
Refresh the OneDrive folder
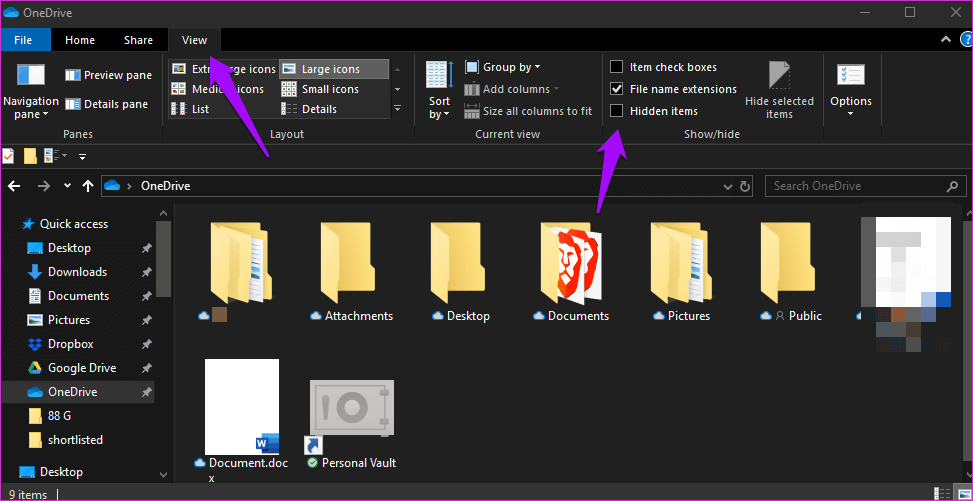[745, 186]
